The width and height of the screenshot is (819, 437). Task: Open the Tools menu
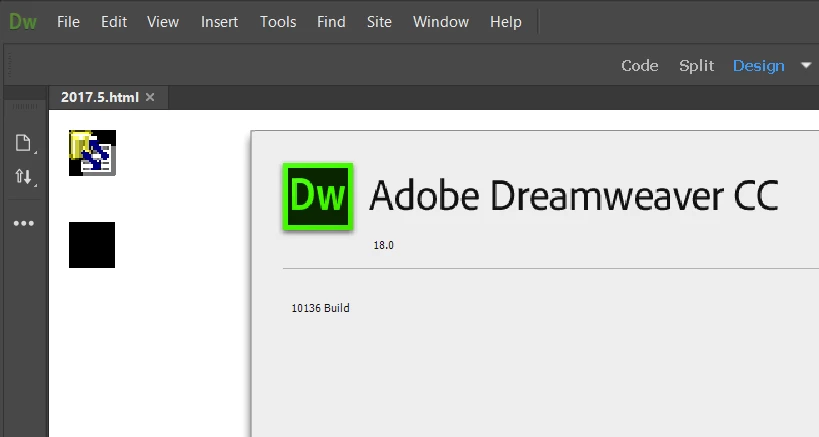pos(278,21)
